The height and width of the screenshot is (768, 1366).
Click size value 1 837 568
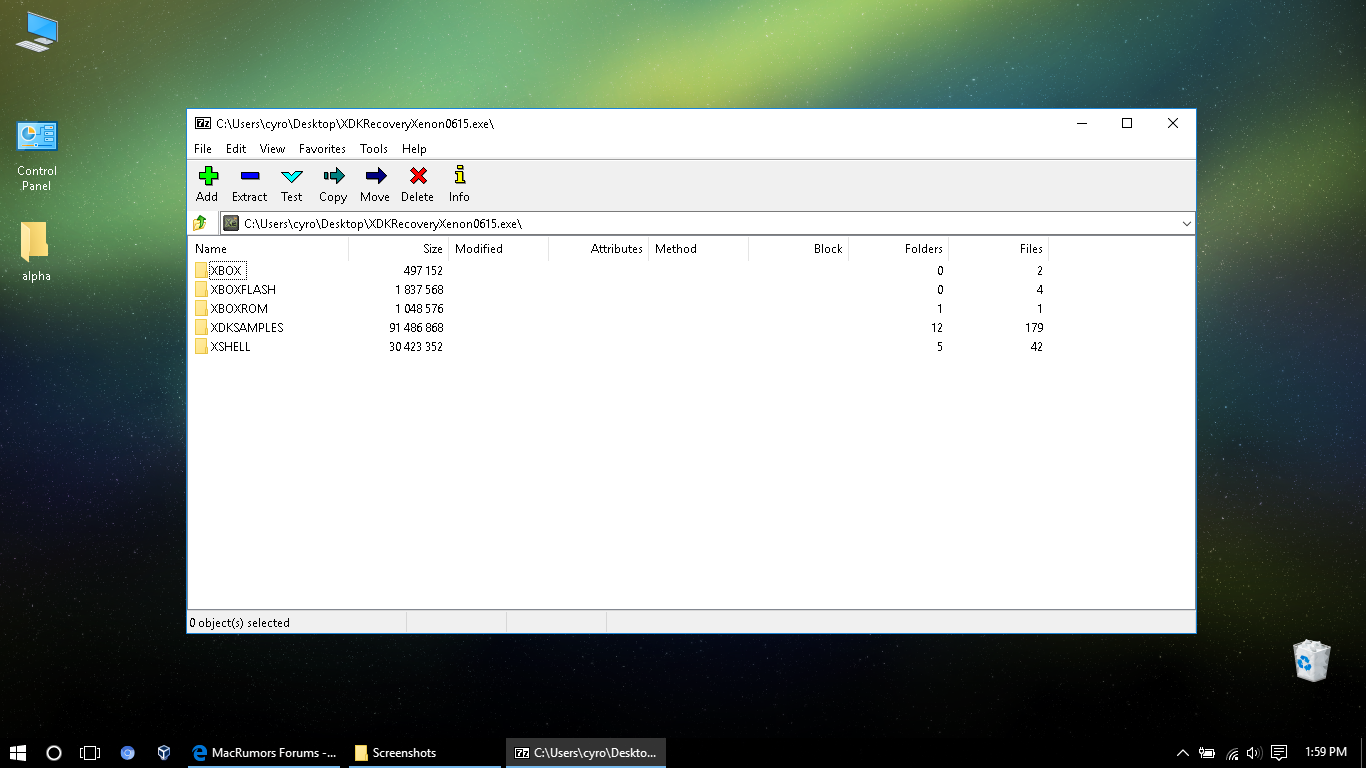pos(419,290)
